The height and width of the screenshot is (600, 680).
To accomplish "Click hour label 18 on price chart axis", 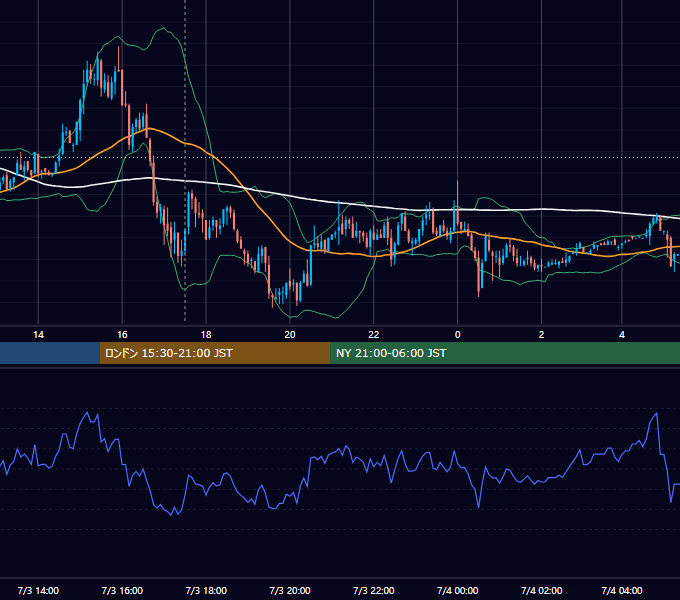I will [206, 335].
